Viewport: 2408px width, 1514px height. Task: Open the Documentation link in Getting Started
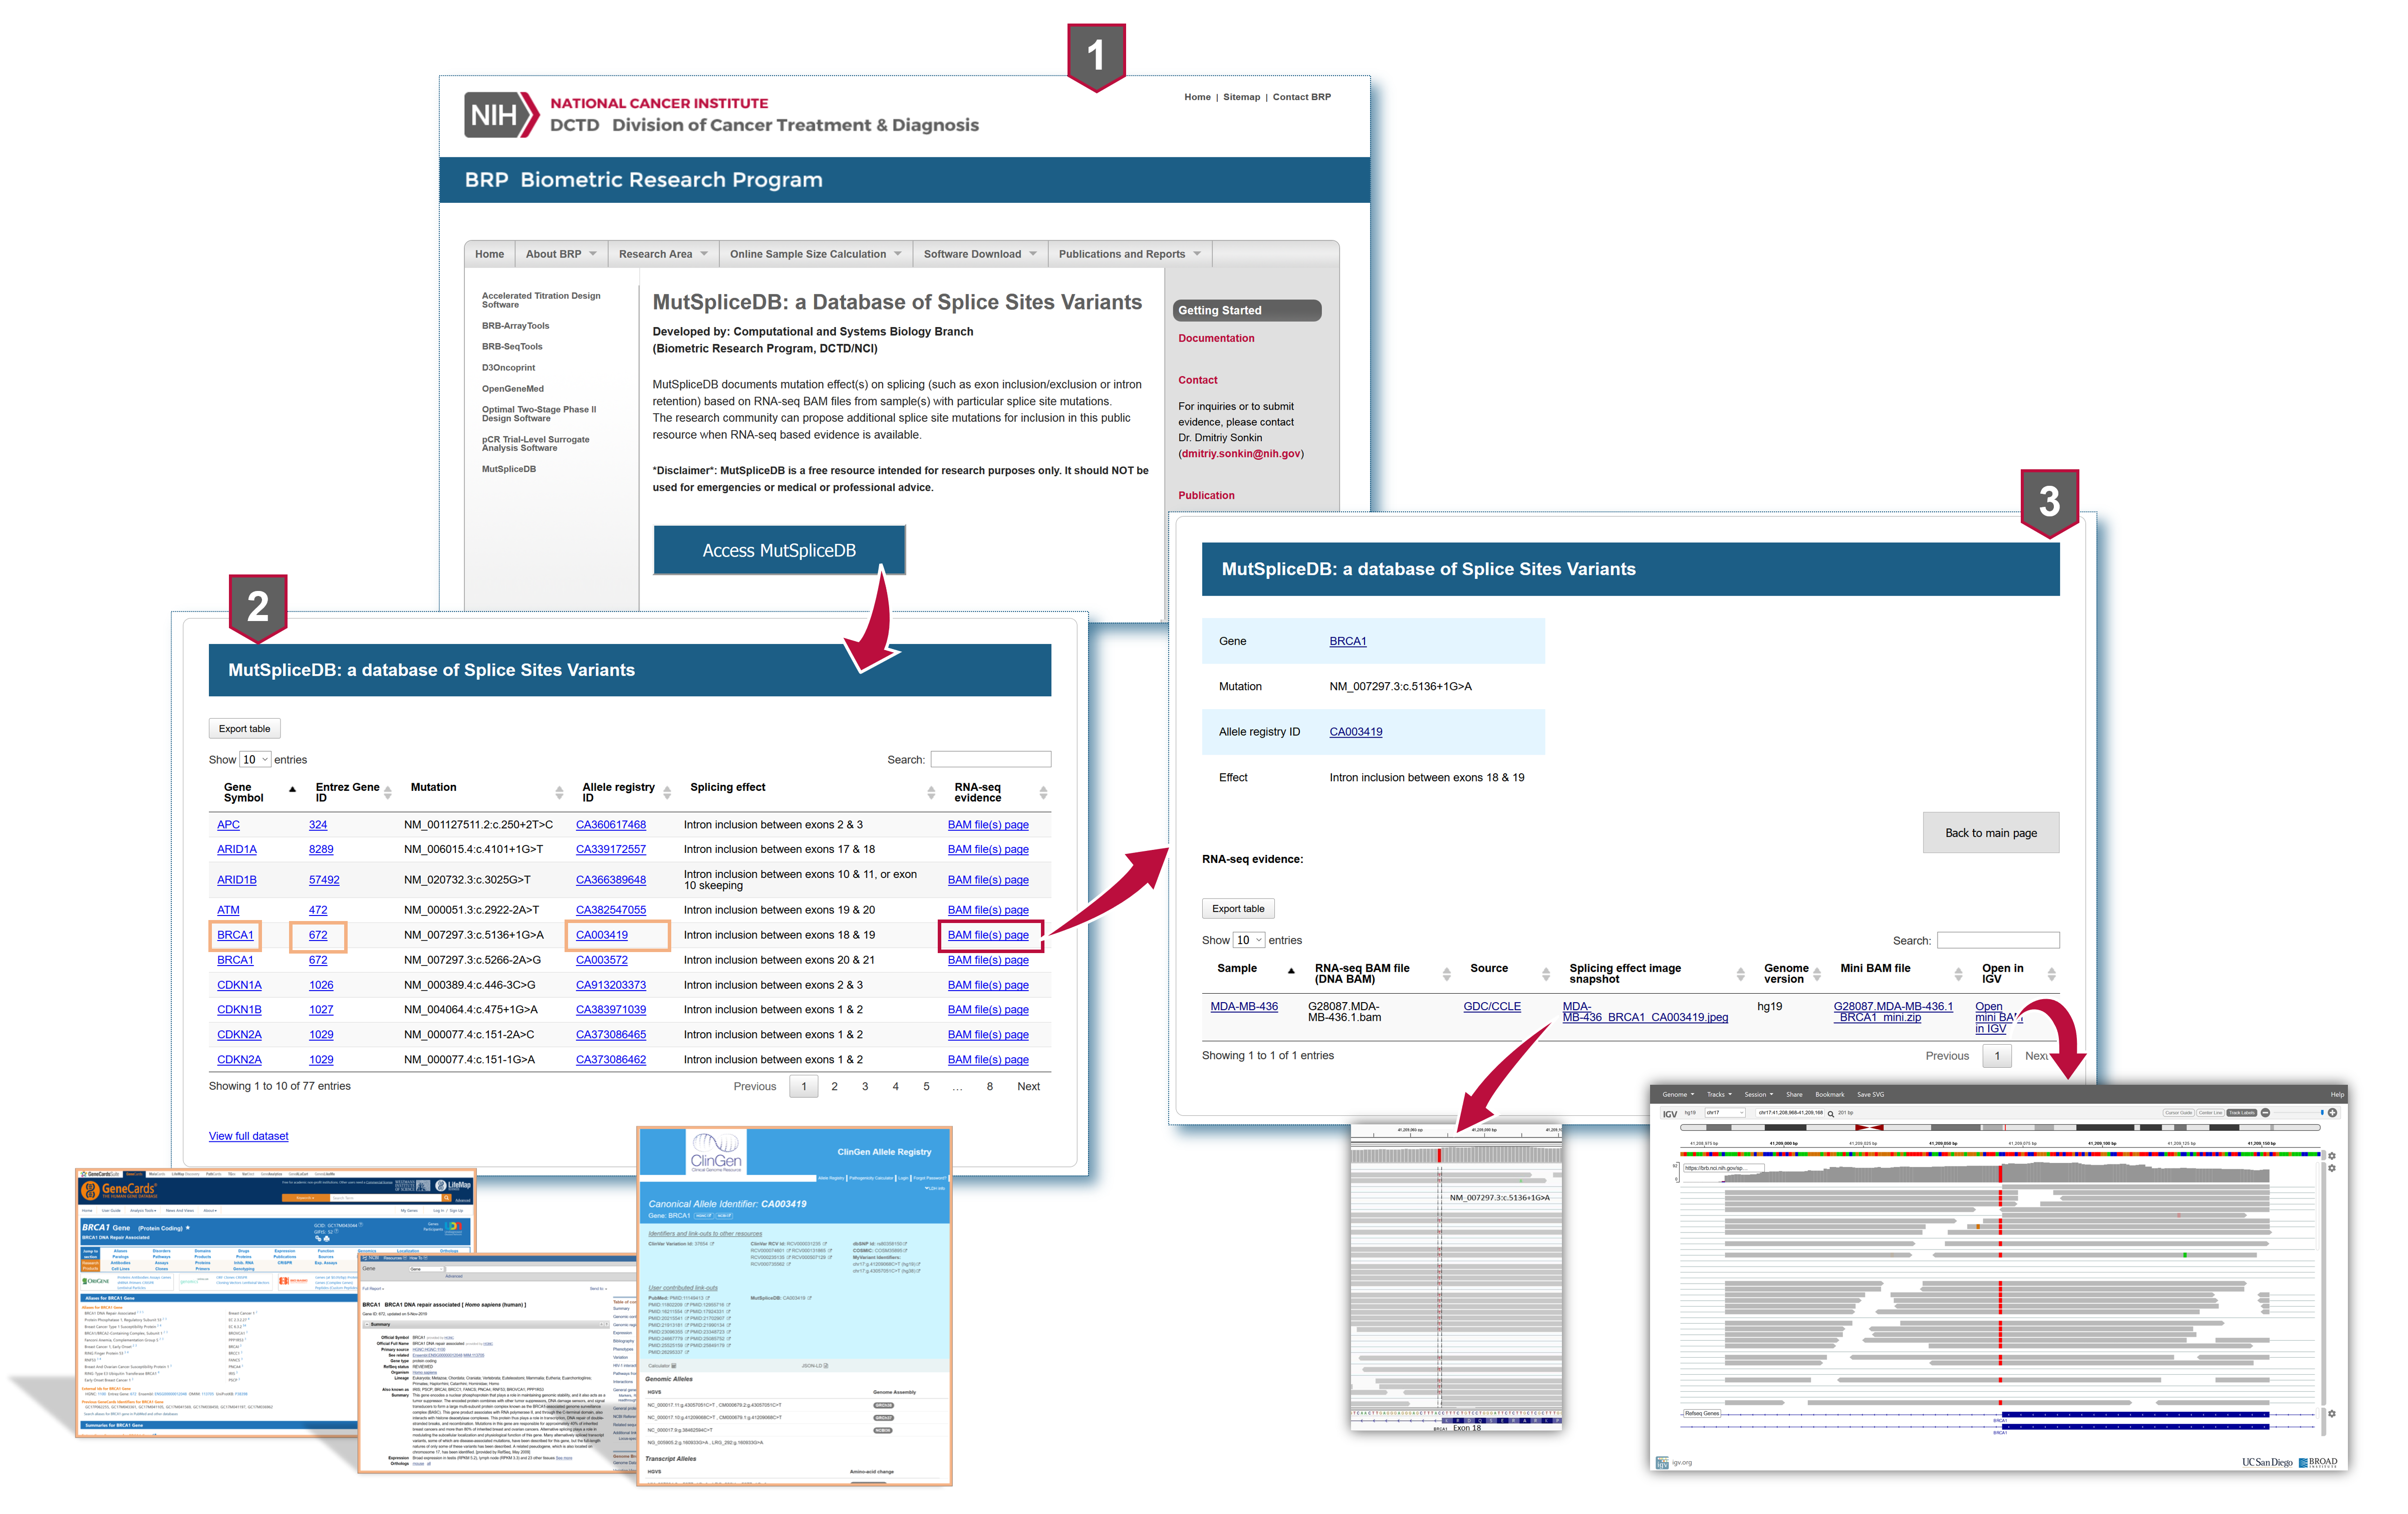point(1216,338)
